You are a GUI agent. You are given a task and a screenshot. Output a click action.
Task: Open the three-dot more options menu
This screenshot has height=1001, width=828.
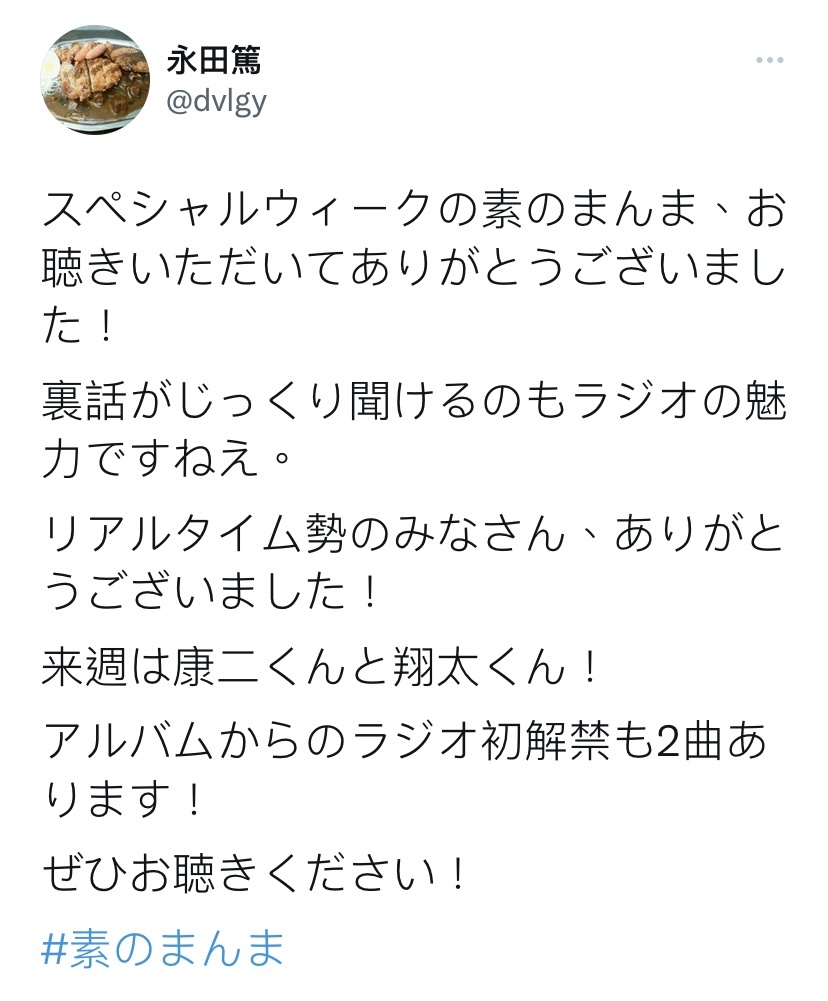point(769,61)
